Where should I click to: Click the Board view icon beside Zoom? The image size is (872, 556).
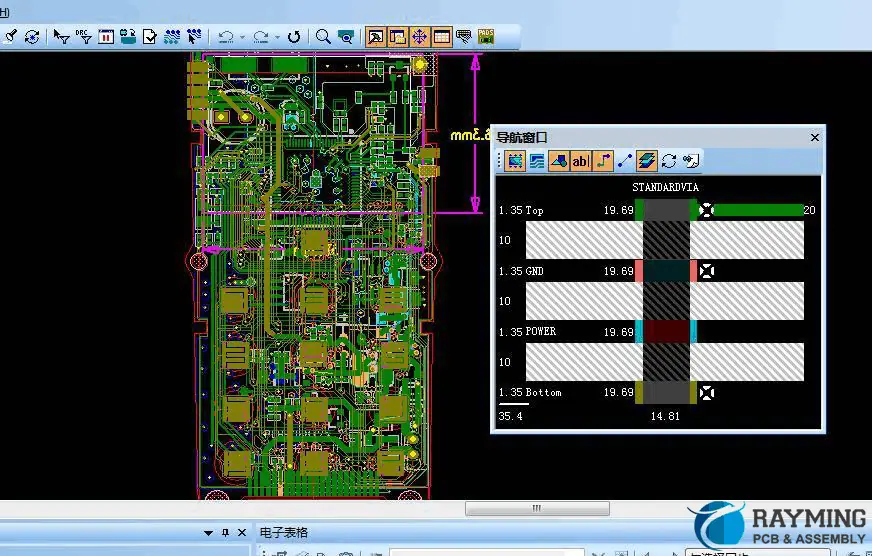[x=345, y=37]
